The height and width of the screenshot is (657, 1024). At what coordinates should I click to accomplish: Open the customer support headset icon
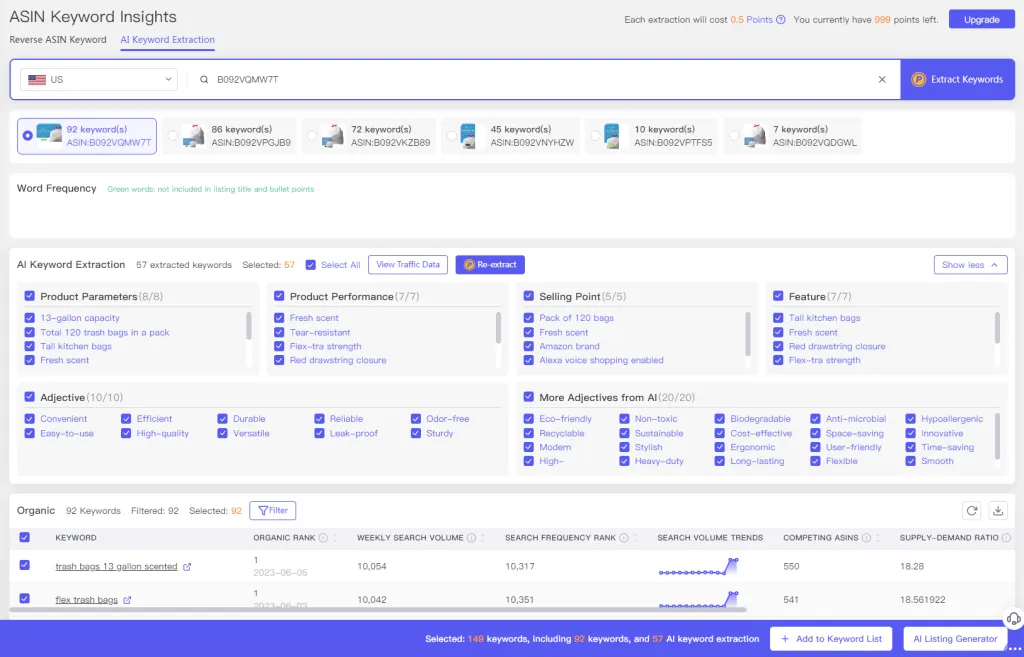click(1012, 619)
